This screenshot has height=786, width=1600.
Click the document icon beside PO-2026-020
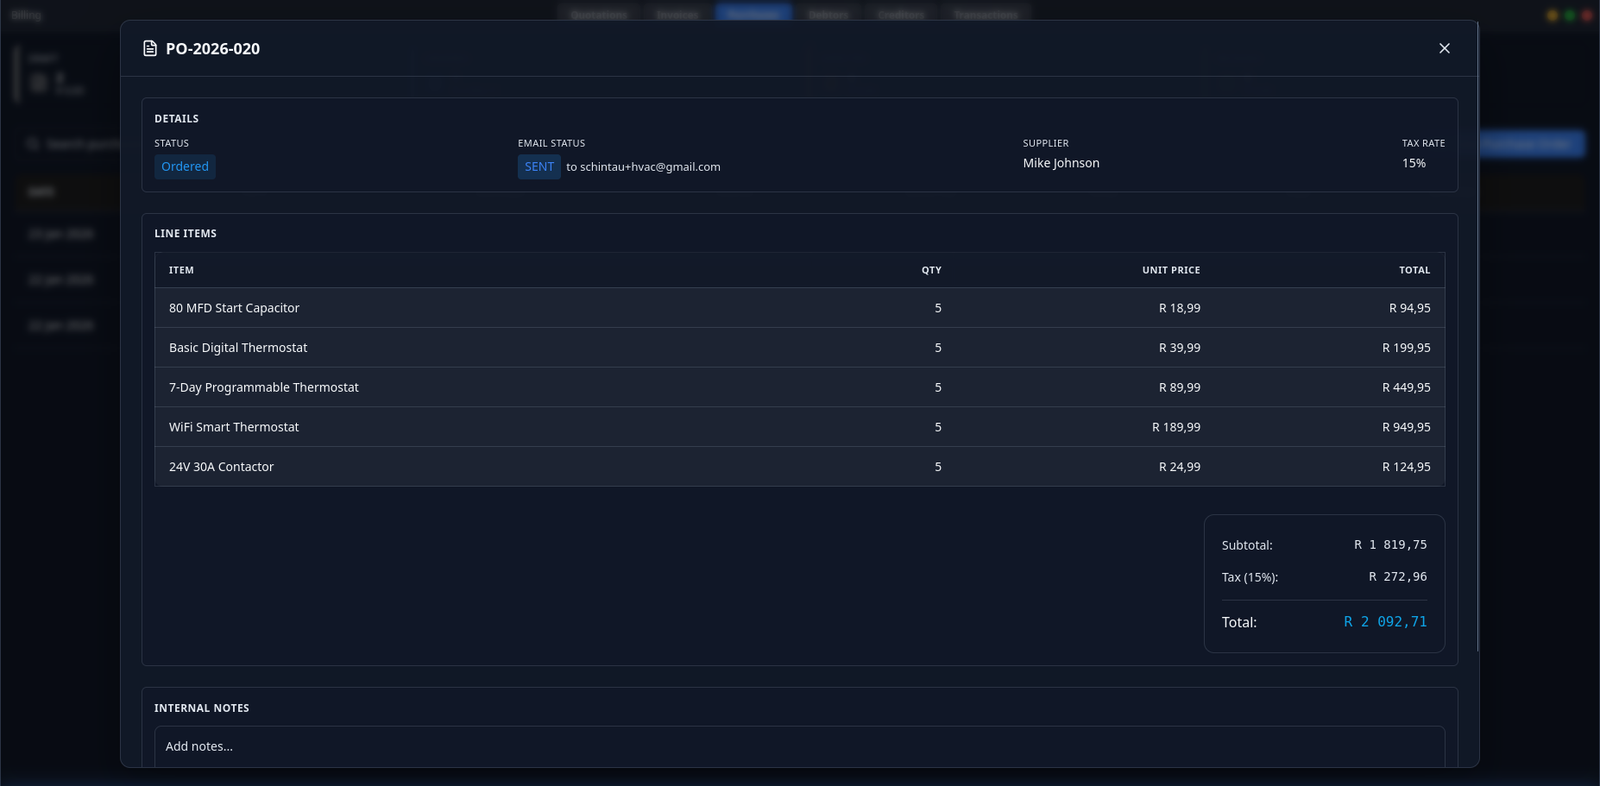150,49
